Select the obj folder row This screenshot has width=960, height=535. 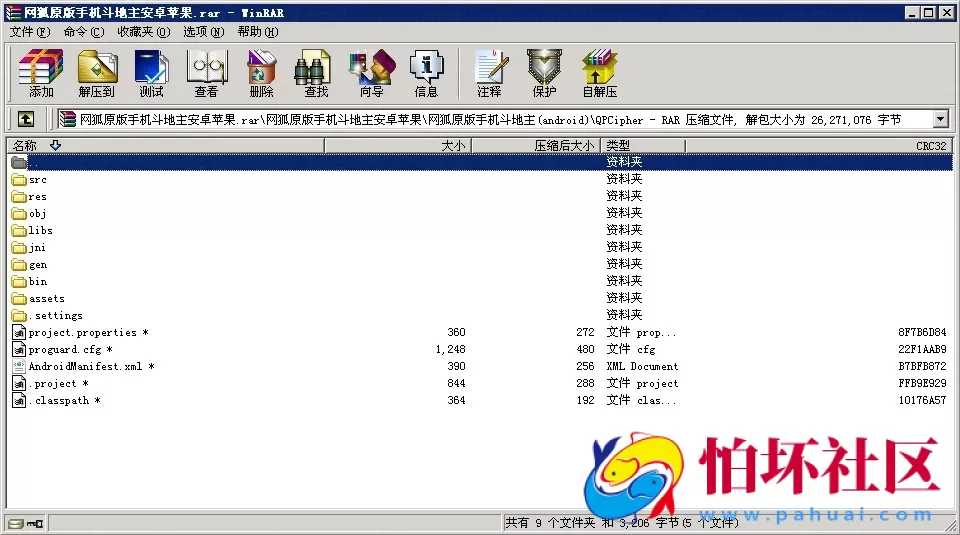point(480,214)
